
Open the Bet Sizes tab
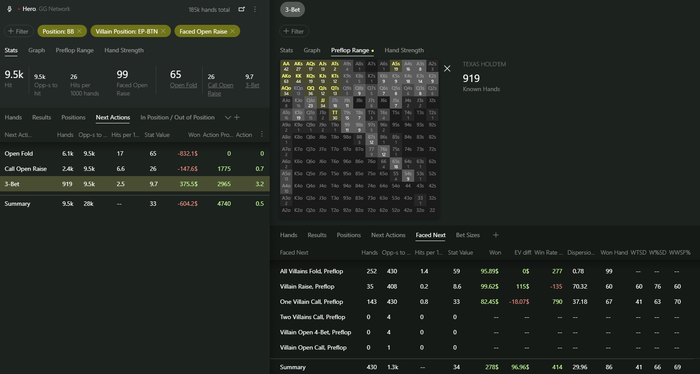pyautogui.click(x=468, y=235)
